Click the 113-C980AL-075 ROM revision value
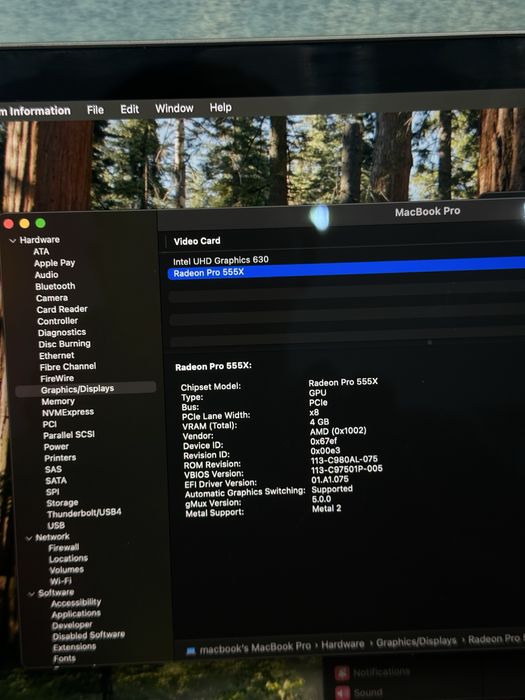 [344, 459]
